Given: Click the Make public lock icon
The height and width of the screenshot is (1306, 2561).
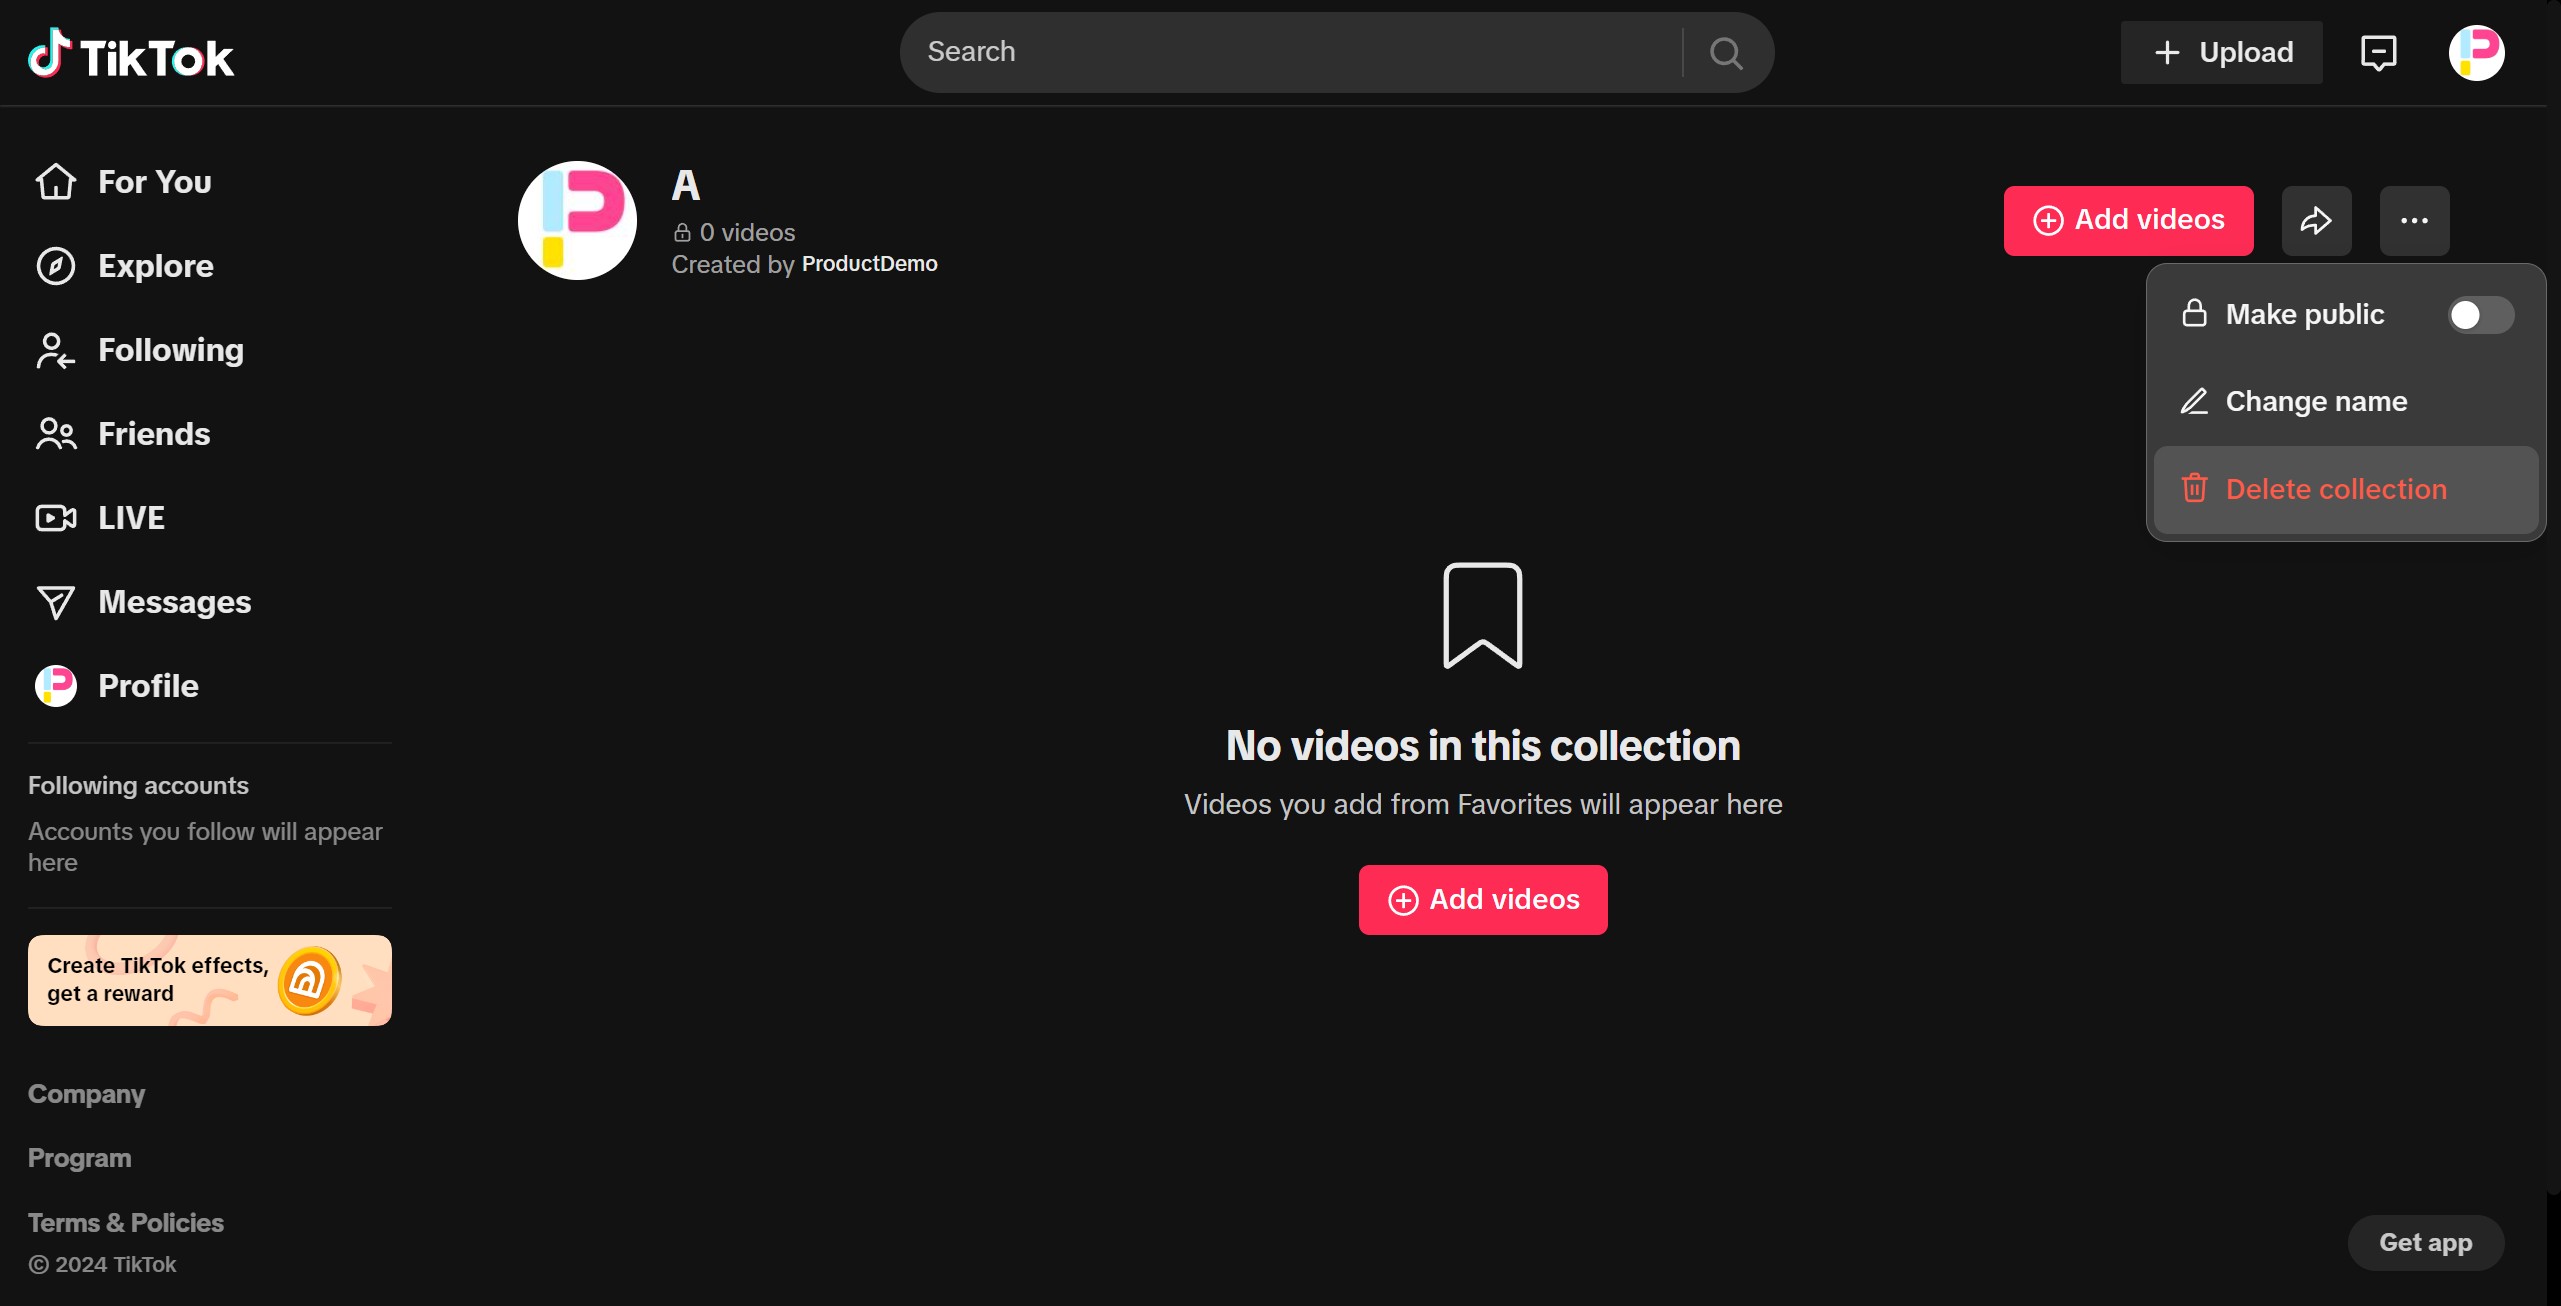Looking at the screenshot, I should click(2194, 314).
